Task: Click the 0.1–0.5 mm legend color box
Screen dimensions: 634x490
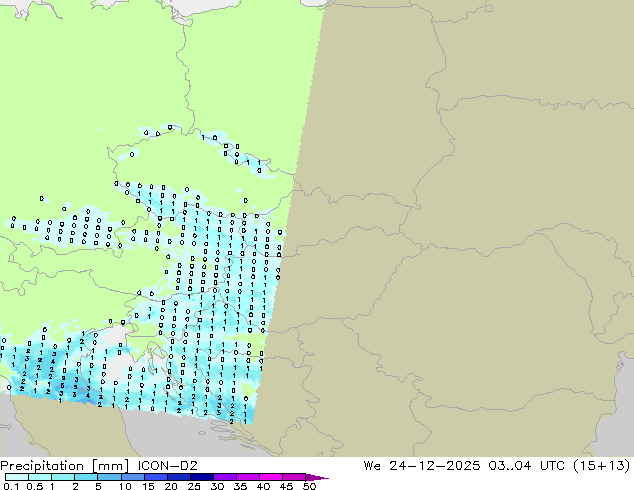Action: coord(17,477)
